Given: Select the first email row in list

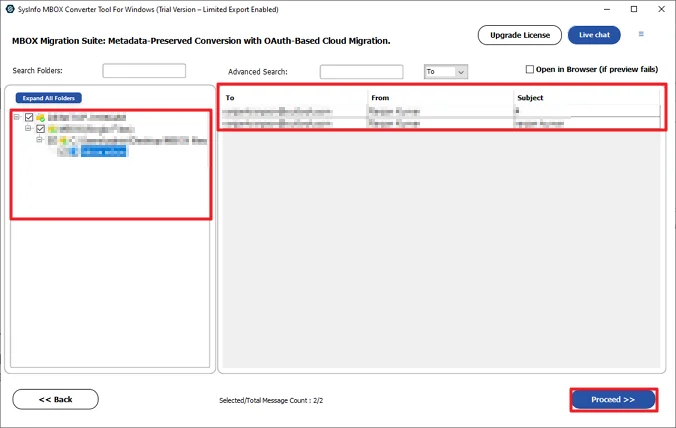Looking at the screenshot, I should tap(441, 111).
